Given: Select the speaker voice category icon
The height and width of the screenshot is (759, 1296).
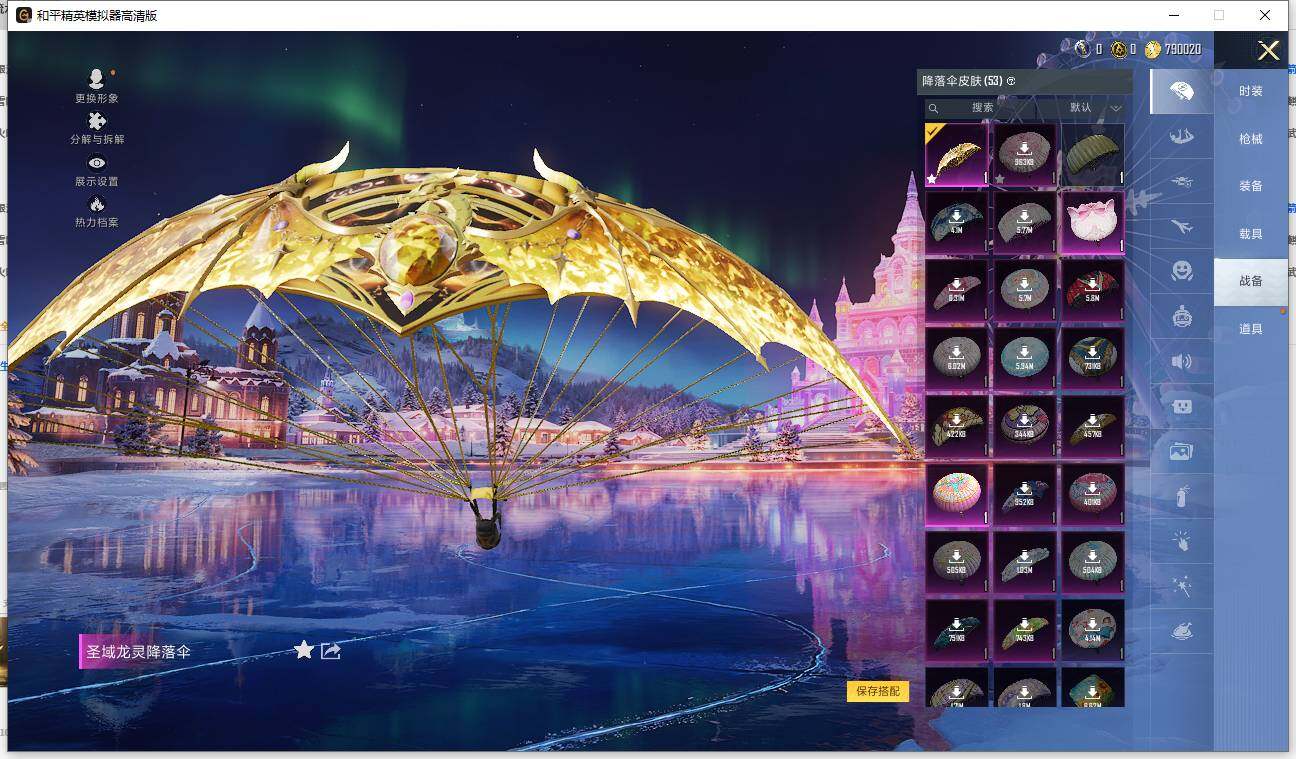Looking at the screenshot, I should [1181, 361].
